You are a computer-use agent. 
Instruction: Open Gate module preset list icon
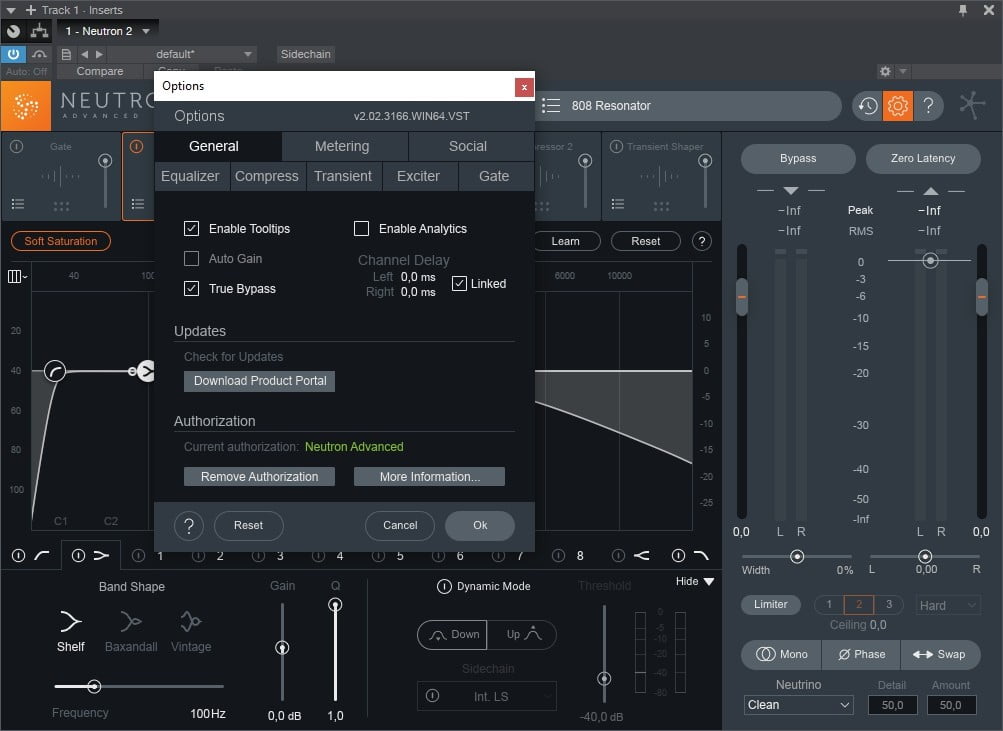click(x=18, y=204)
